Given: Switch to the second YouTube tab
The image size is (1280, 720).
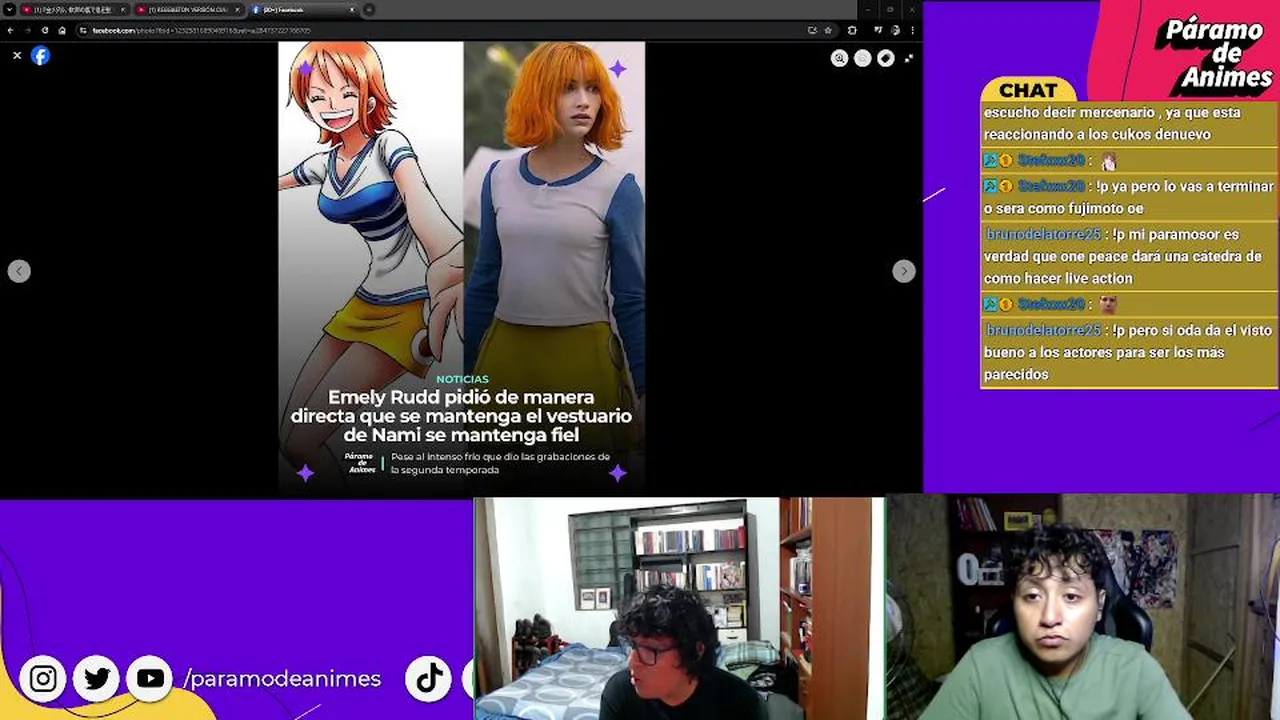Looking at the screenshot, I should [189, 9].
